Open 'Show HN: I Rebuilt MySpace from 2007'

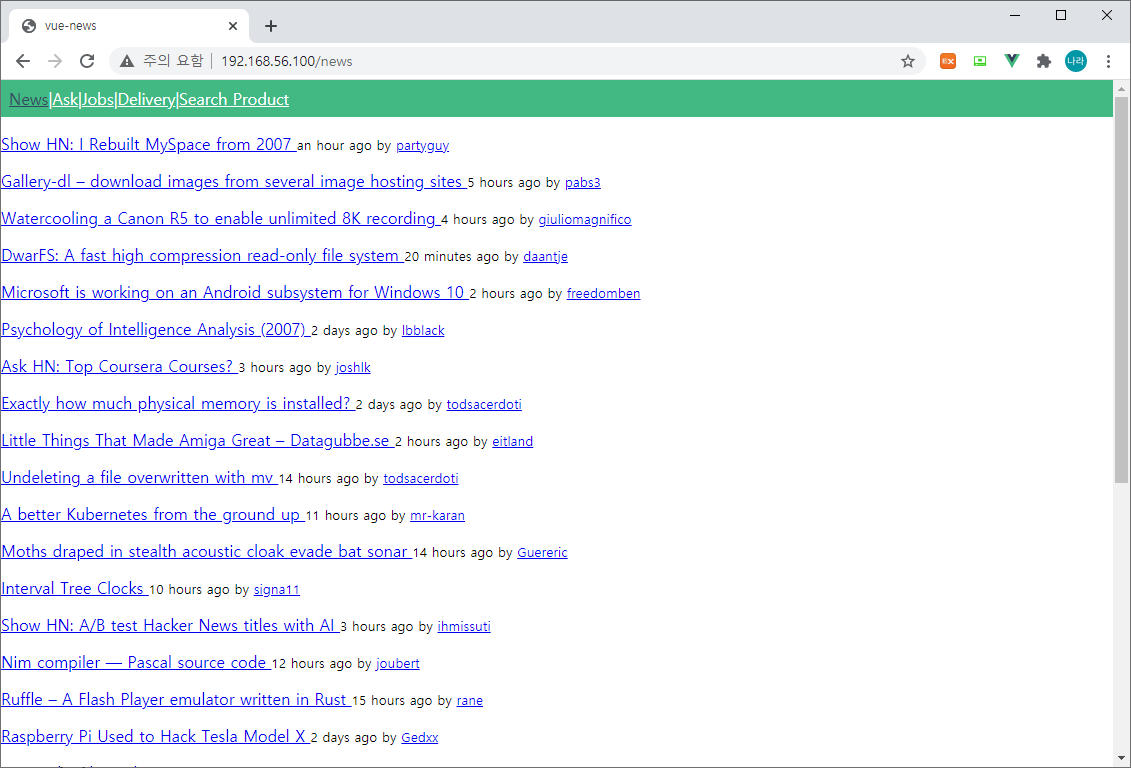pyautogui.click(x=148, y=144)
